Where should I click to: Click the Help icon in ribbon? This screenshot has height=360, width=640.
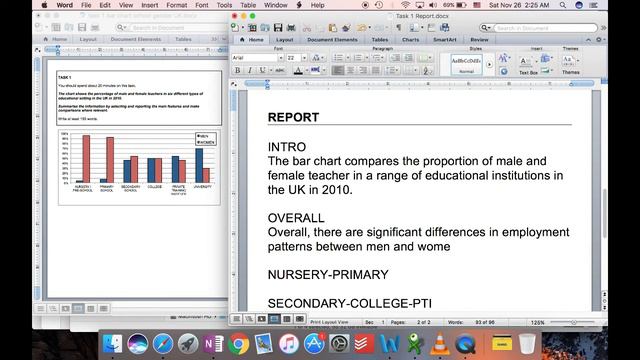pyautogui.click(x=504, y=71)
